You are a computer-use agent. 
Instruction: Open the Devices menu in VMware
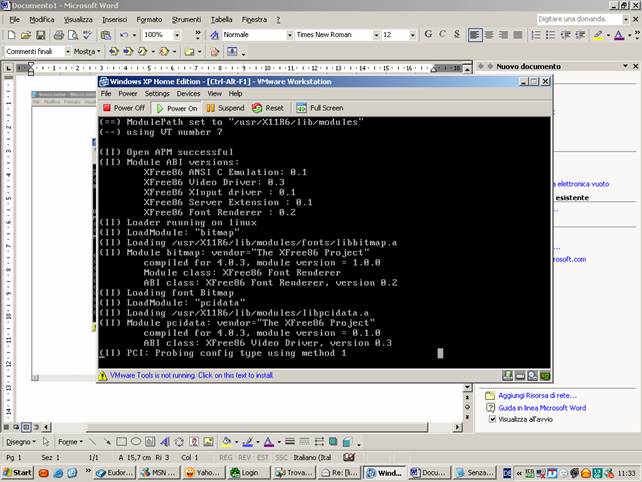[188, 94]
